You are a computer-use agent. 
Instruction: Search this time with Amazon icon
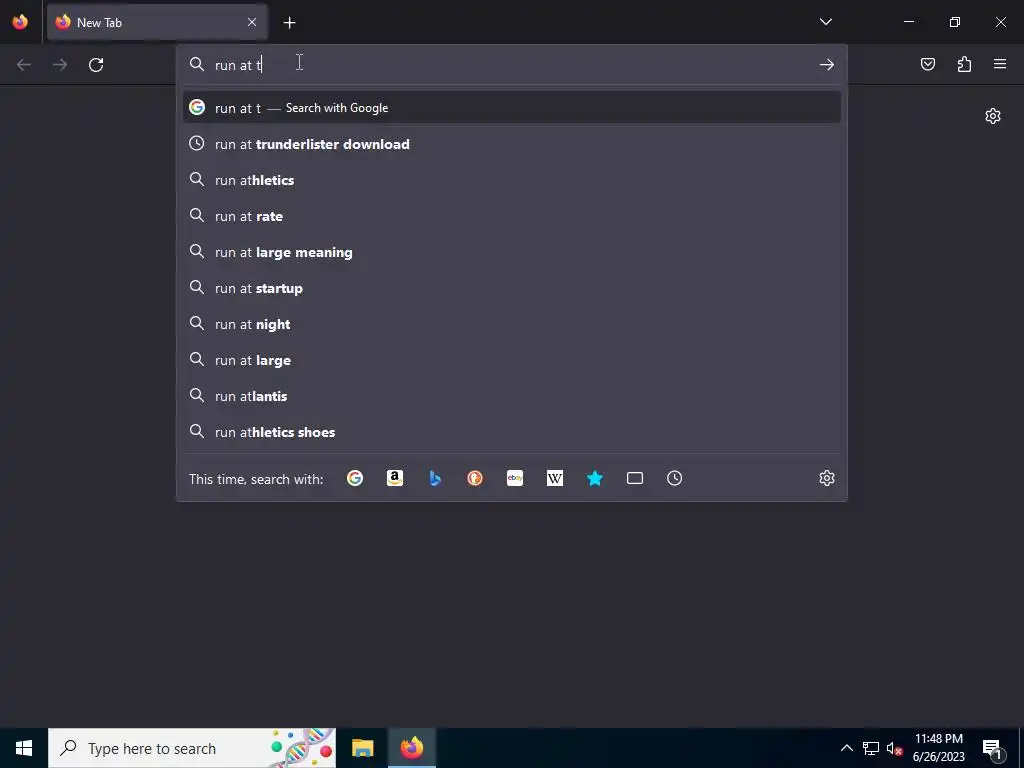point(394,479)
